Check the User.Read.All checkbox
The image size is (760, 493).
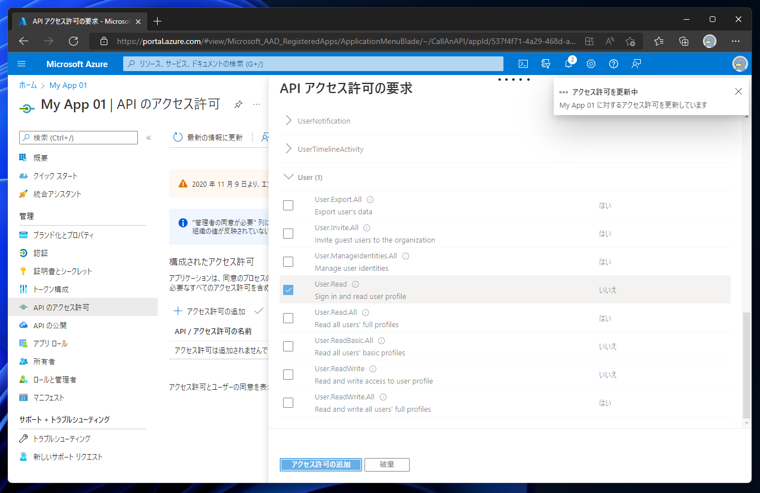coord(288,318)
